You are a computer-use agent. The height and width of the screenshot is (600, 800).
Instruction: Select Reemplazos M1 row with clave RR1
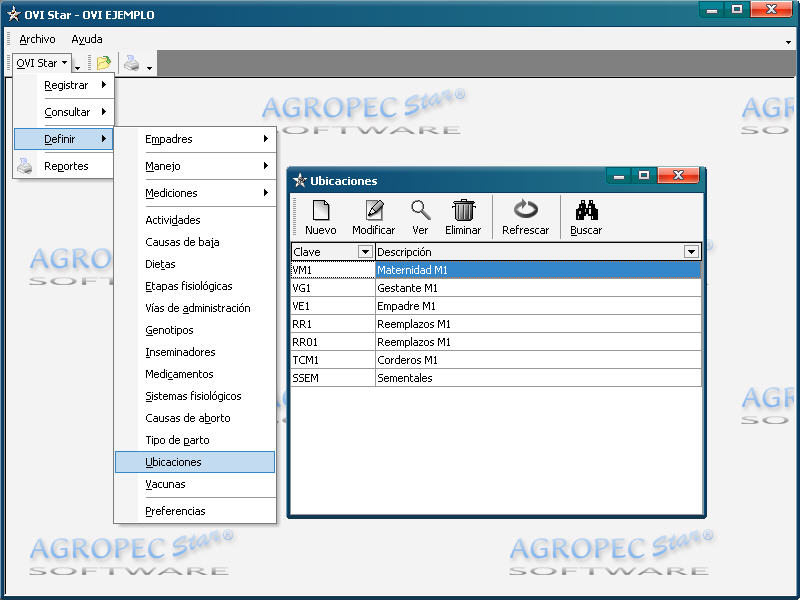(x=496, y=323)
